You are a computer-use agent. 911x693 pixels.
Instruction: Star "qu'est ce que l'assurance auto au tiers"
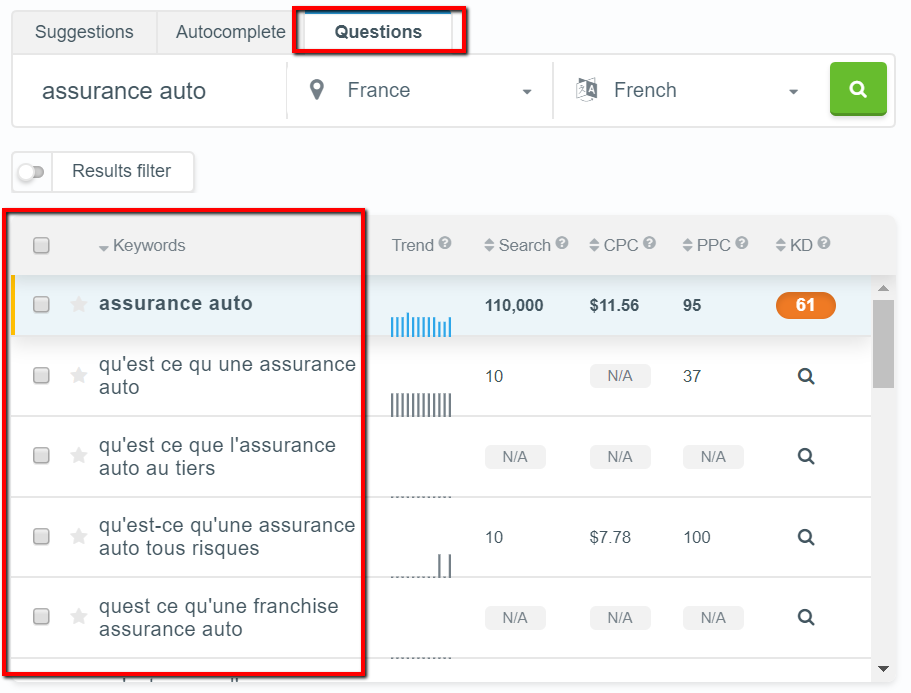click(78, 455)
